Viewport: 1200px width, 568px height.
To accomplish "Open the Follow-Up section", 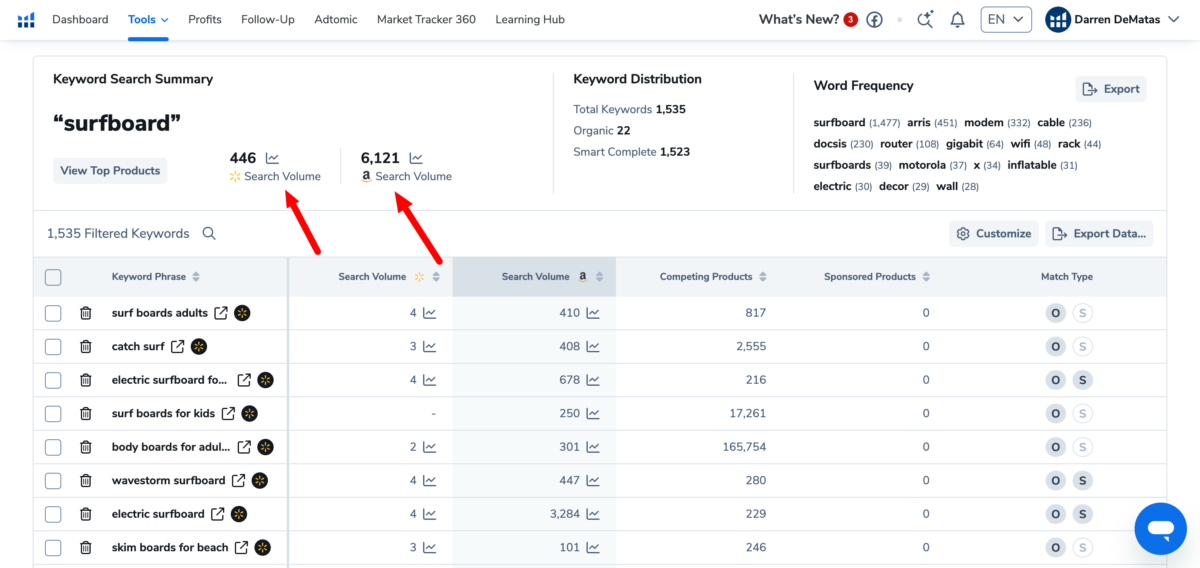I will click(268, 20).
